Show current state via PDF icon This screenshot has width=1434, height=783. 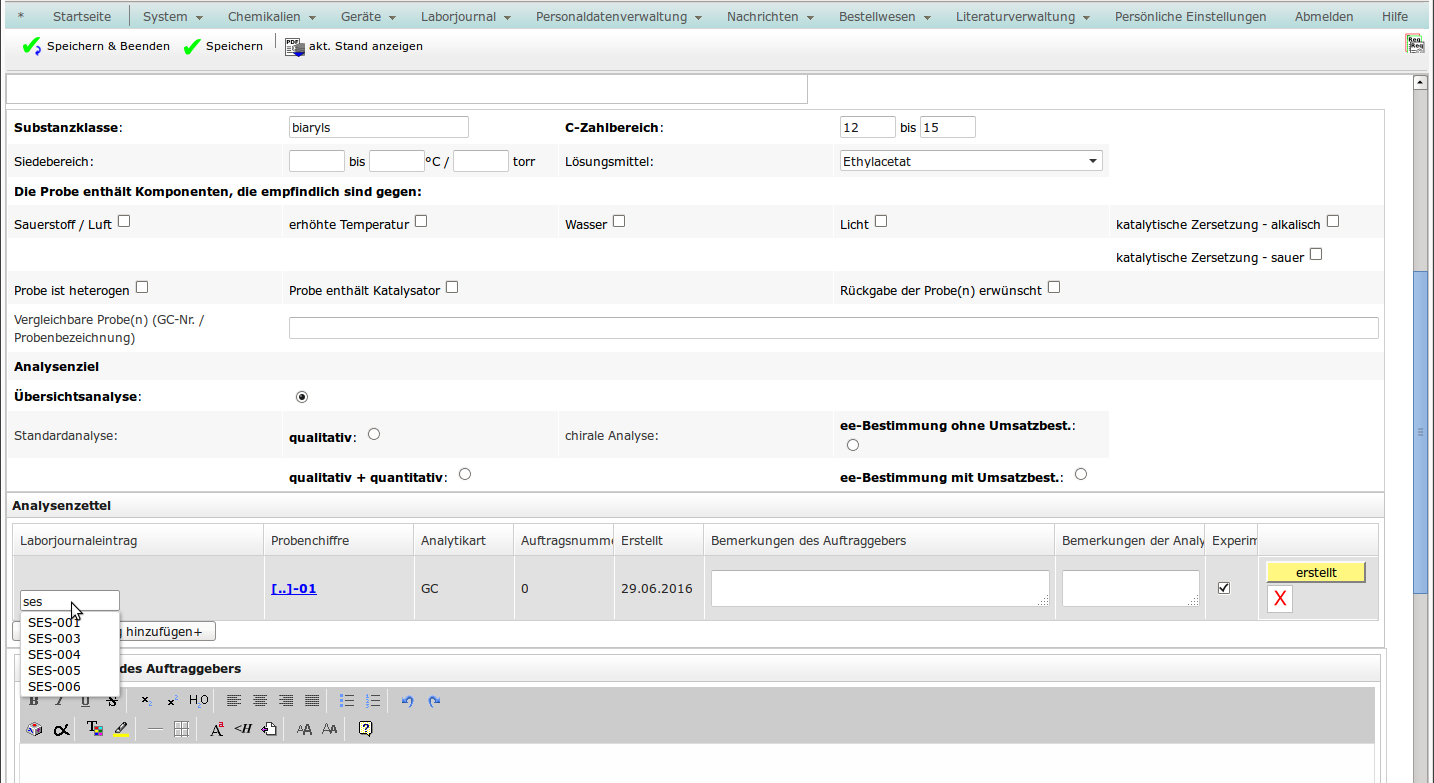(294, 47)
